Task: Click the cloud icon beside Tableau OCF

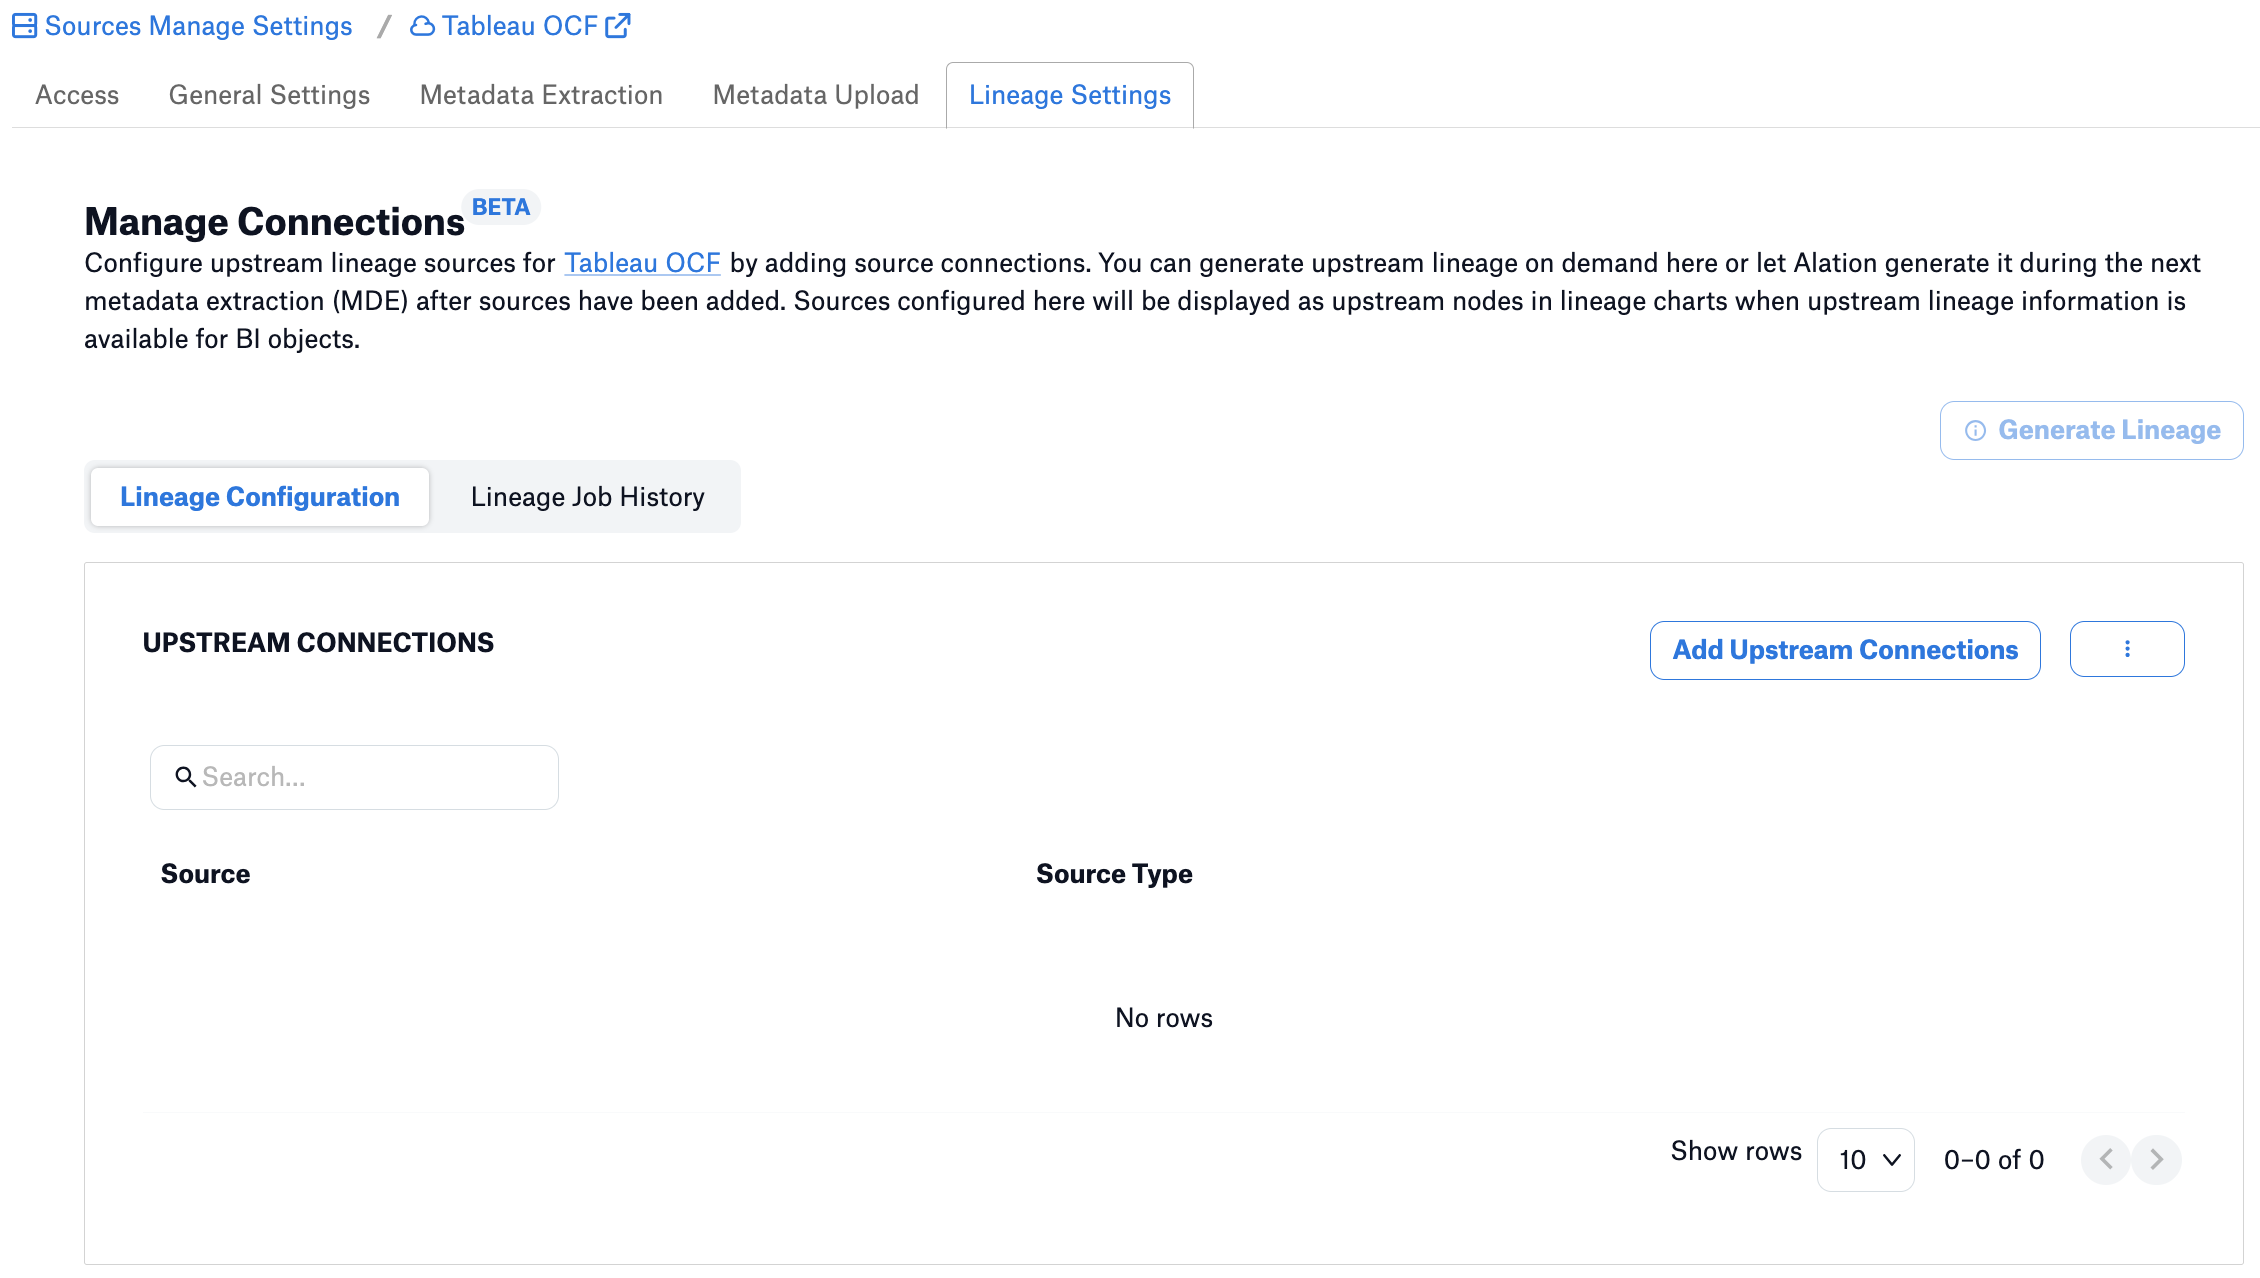Action: tap(422, 26)
